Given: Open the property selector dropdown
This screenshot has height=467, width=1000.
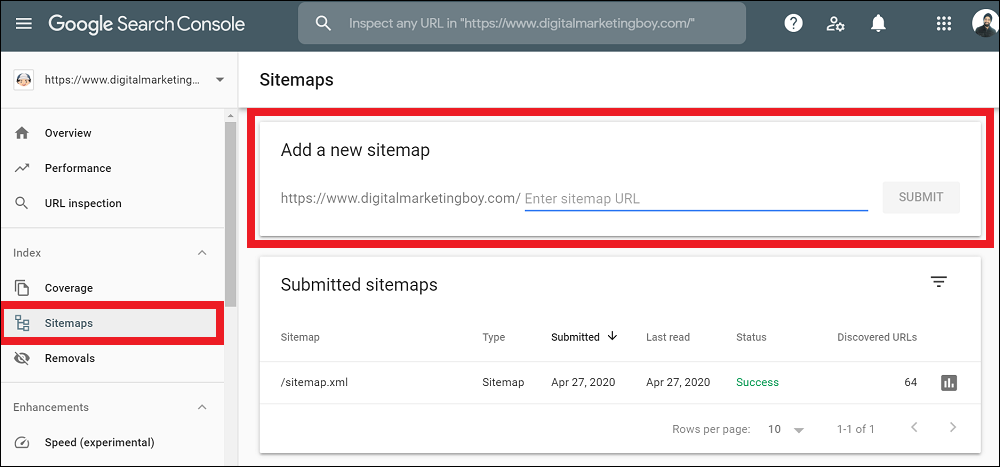Looking at the screenshot, I should tap(220, 80).
